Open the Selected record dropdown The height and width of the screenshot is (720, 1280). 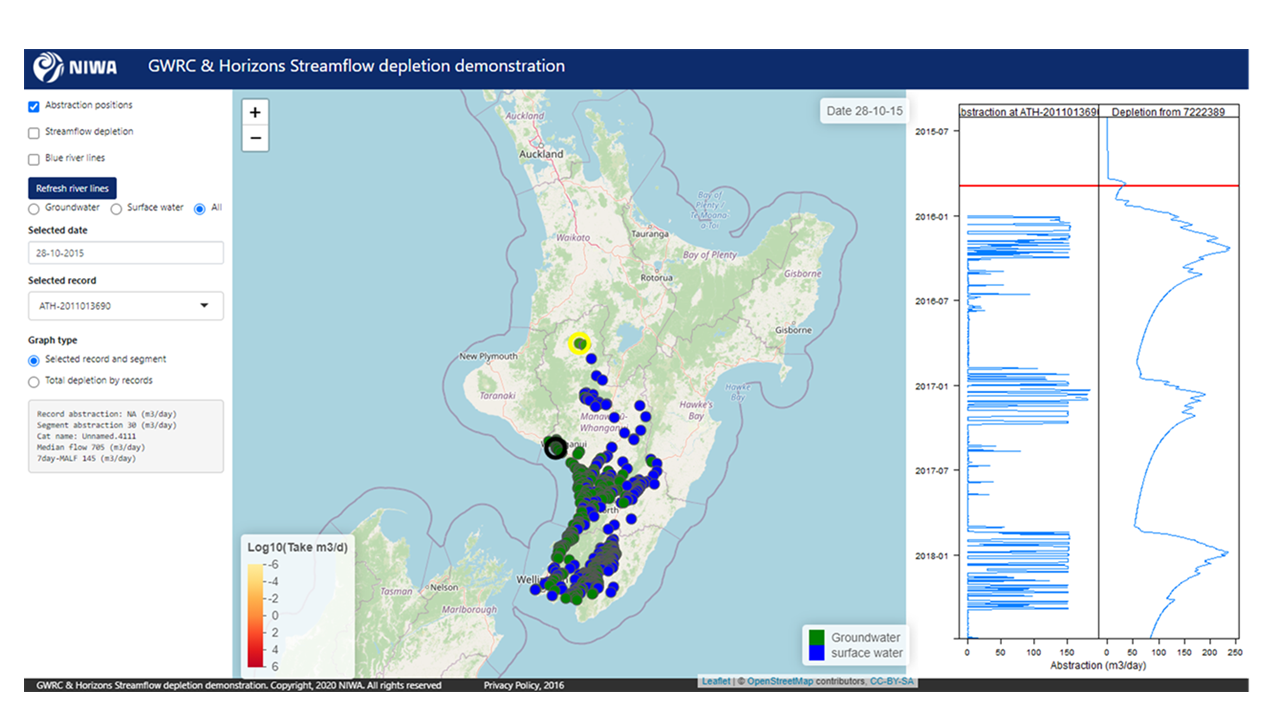pyautogui.click(x=126, y=306)
